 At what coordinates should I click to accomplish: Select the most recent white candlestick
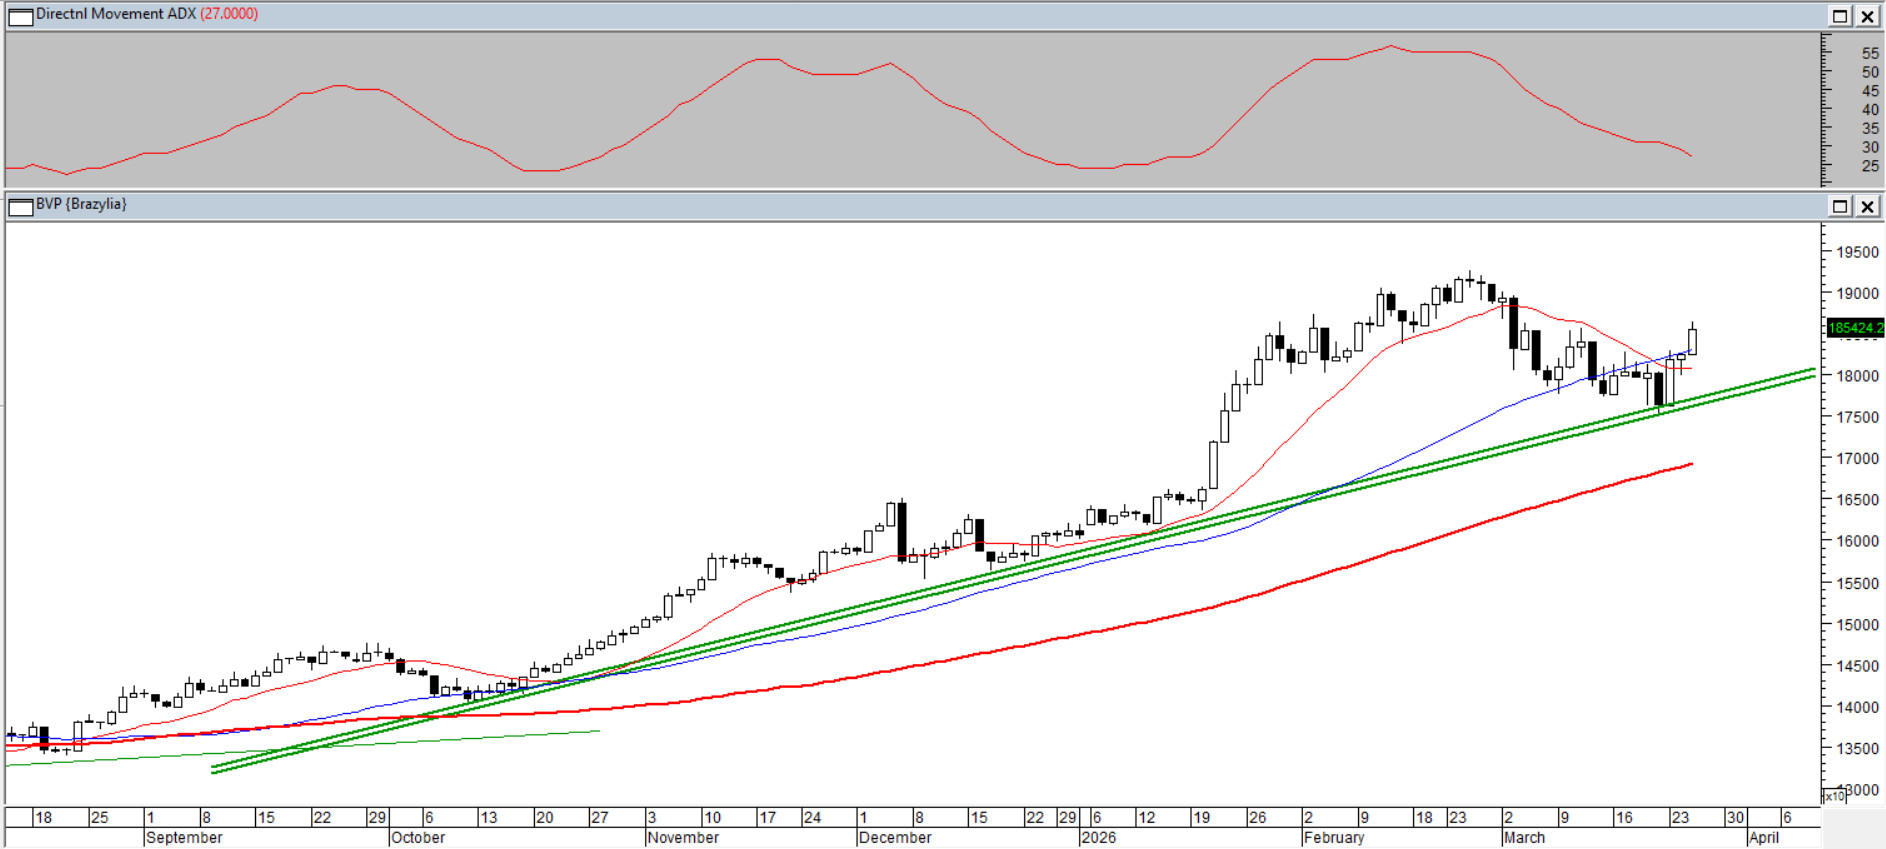point(1692,341)
